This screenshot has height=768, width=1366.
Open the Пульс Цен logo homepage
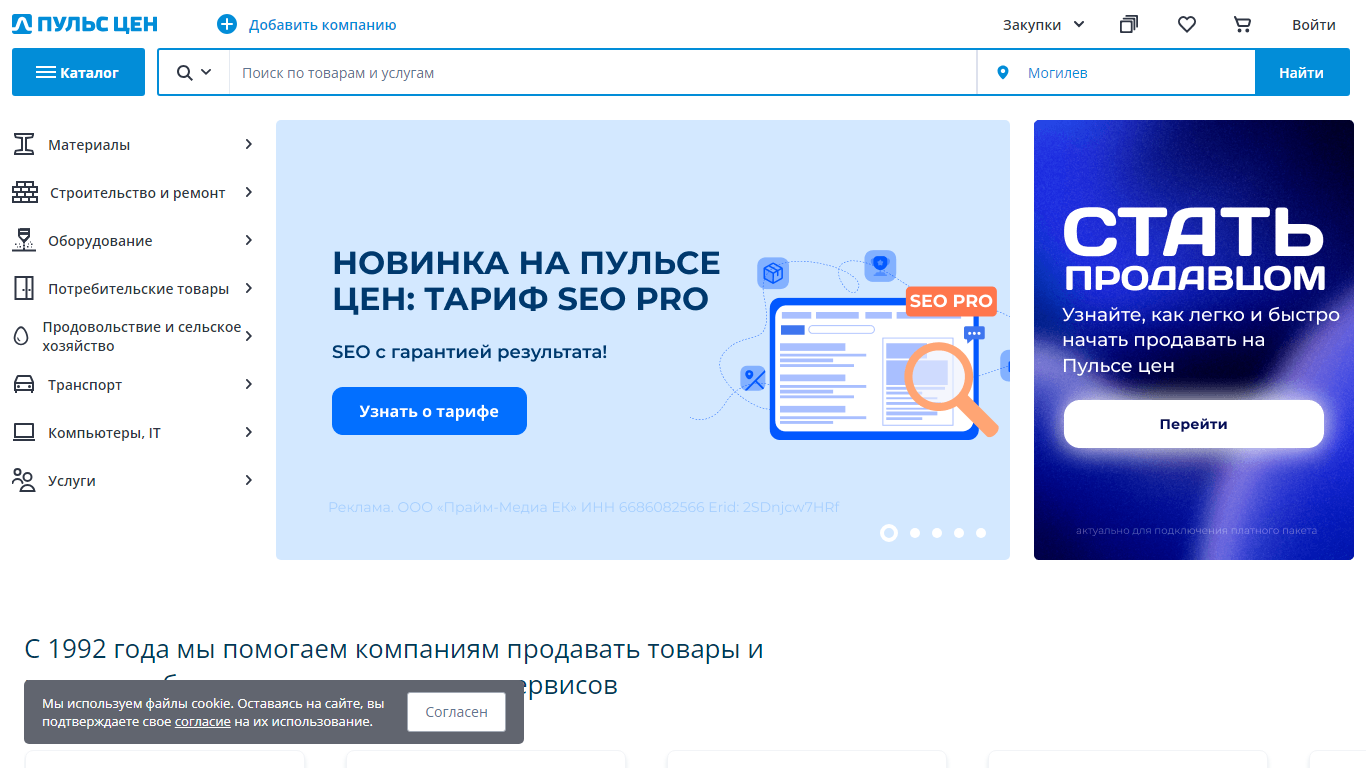pyautogui.click(x=85, y=25)
